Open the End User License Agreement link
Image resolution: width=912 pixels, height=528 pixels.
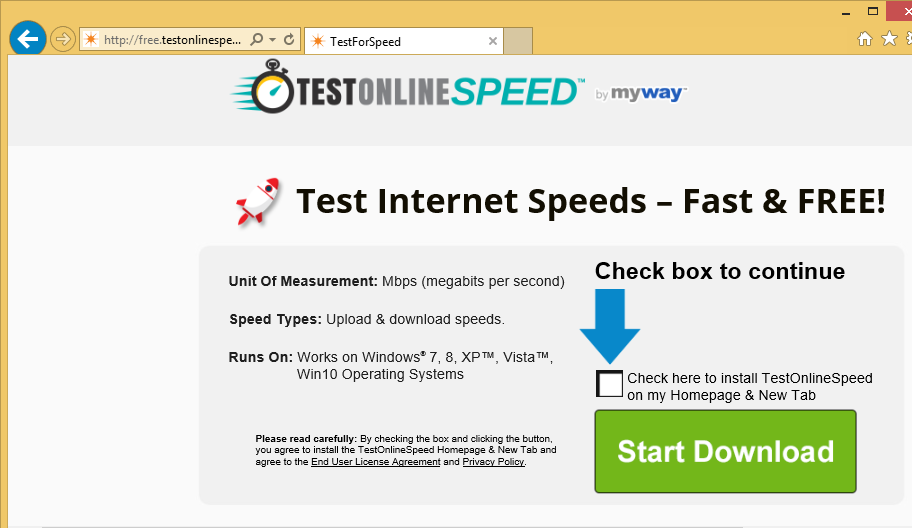click(375, 462)
